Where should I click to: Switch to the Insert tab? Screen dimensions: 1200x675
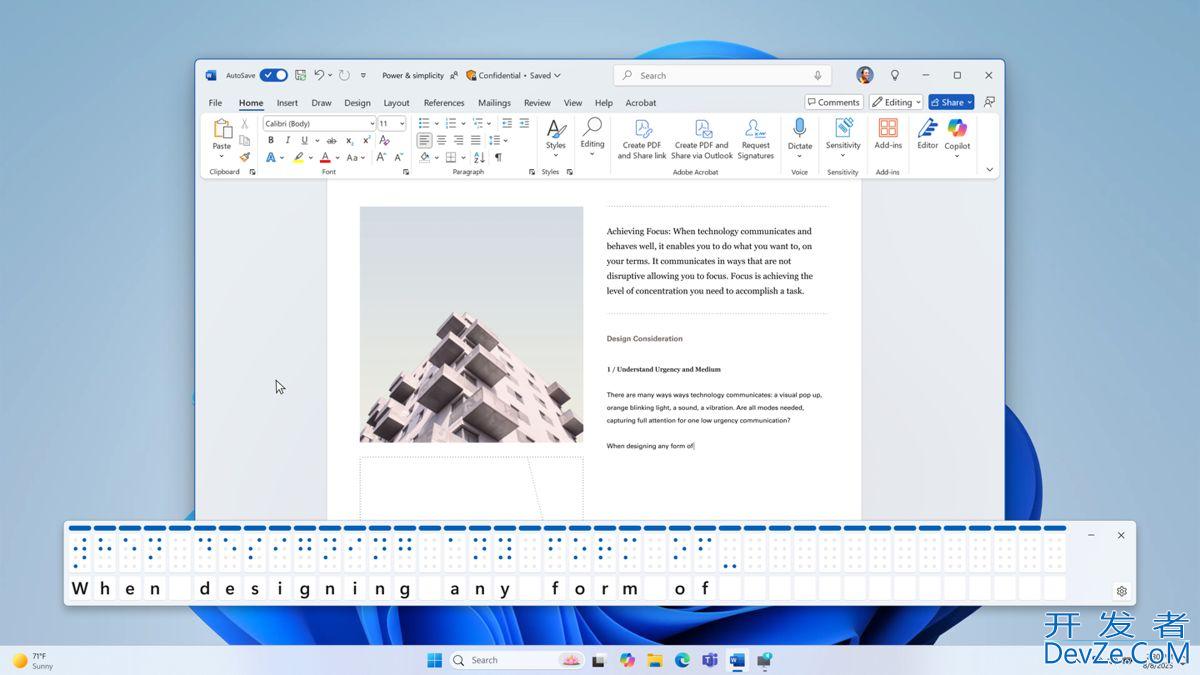[287, 103]
